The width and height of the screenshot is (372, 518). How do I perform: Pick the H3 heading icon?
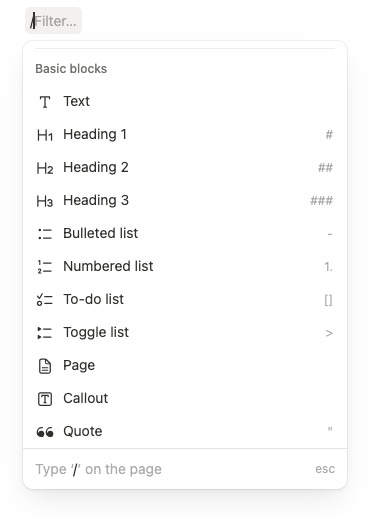[x=45, y=201]
